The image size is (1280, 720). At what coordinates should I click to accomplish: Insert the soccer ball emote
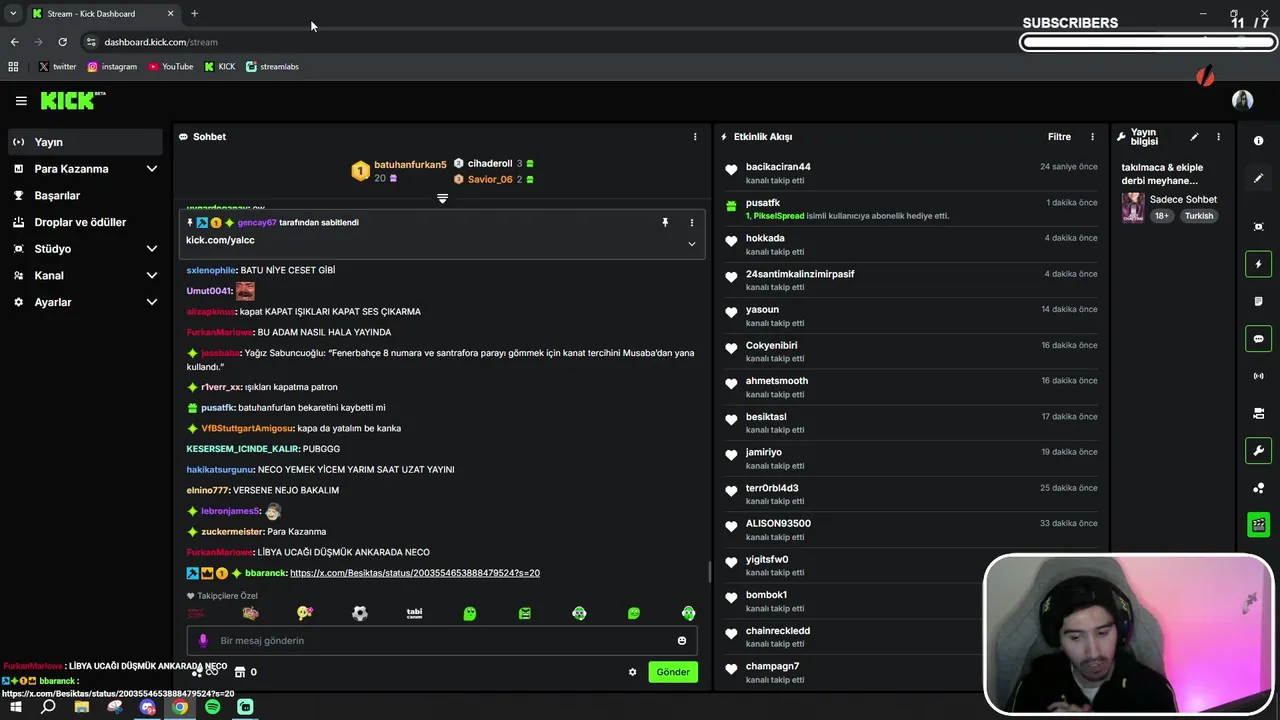[360, 613]
